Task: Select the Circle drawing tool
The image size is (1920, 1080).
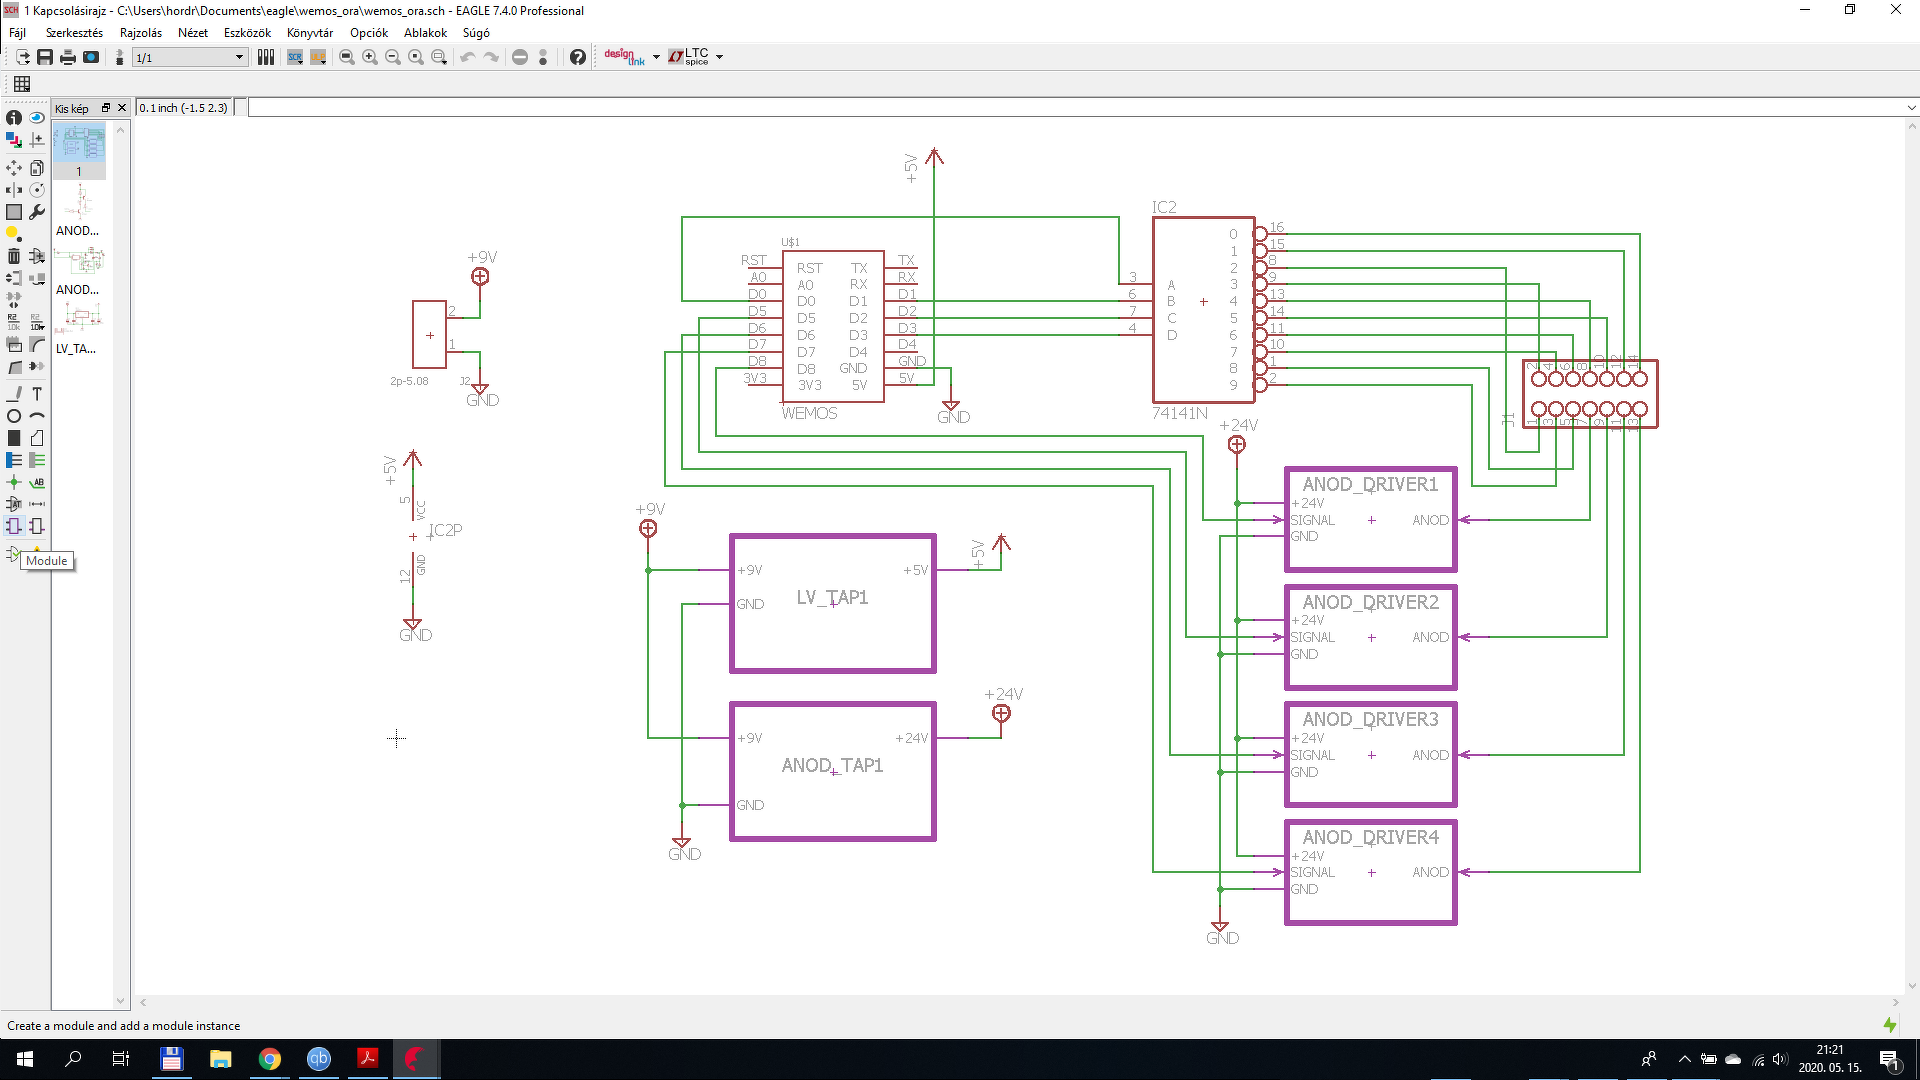Action: [14, 416]
